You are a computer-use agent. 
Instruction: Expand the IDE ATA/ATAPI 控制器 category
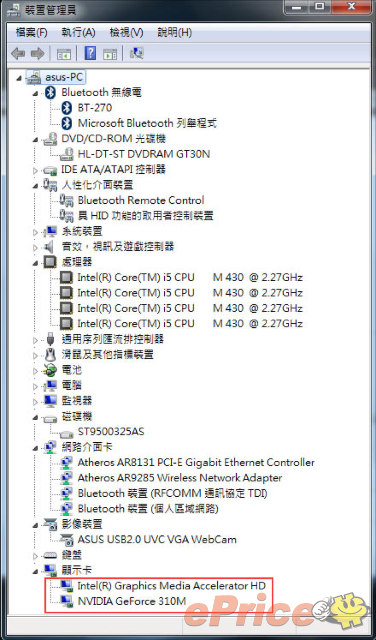(36, 170)
